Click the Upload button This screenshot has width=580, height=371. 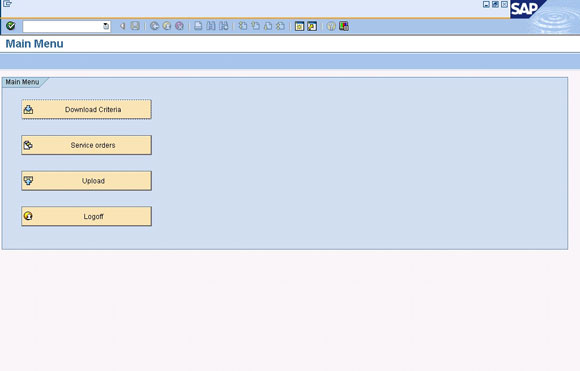pyautogui.click(x=87, y=181)
